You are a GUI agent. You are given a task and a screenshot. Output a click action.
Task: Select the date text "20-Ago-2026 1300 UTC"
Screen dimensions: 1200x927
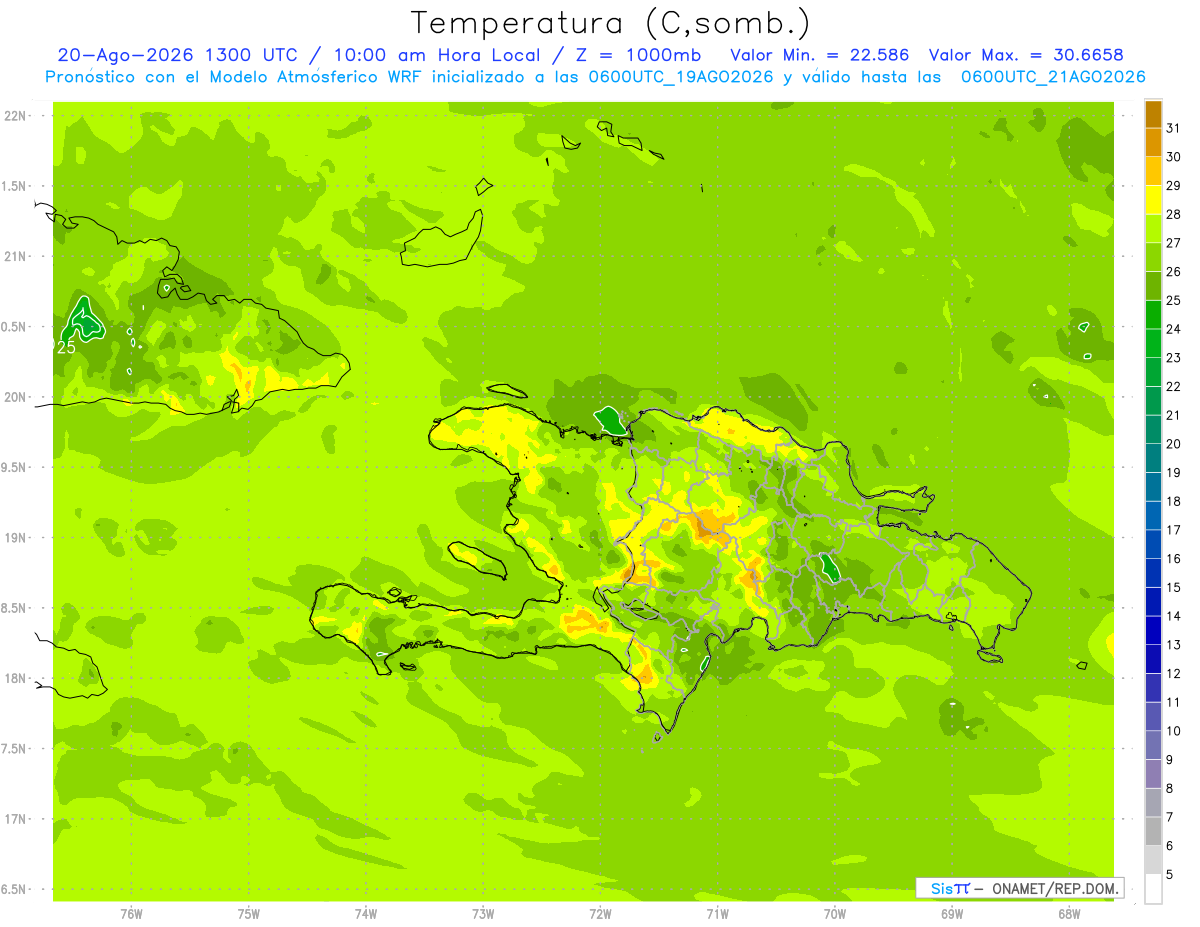tap(176, 55)
